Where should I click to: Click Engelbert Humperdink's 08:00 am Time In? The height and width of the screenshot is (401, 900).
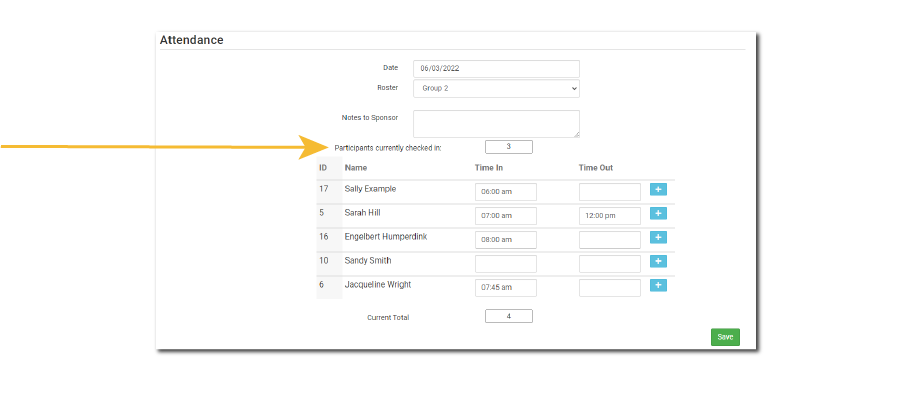point(506,239)
